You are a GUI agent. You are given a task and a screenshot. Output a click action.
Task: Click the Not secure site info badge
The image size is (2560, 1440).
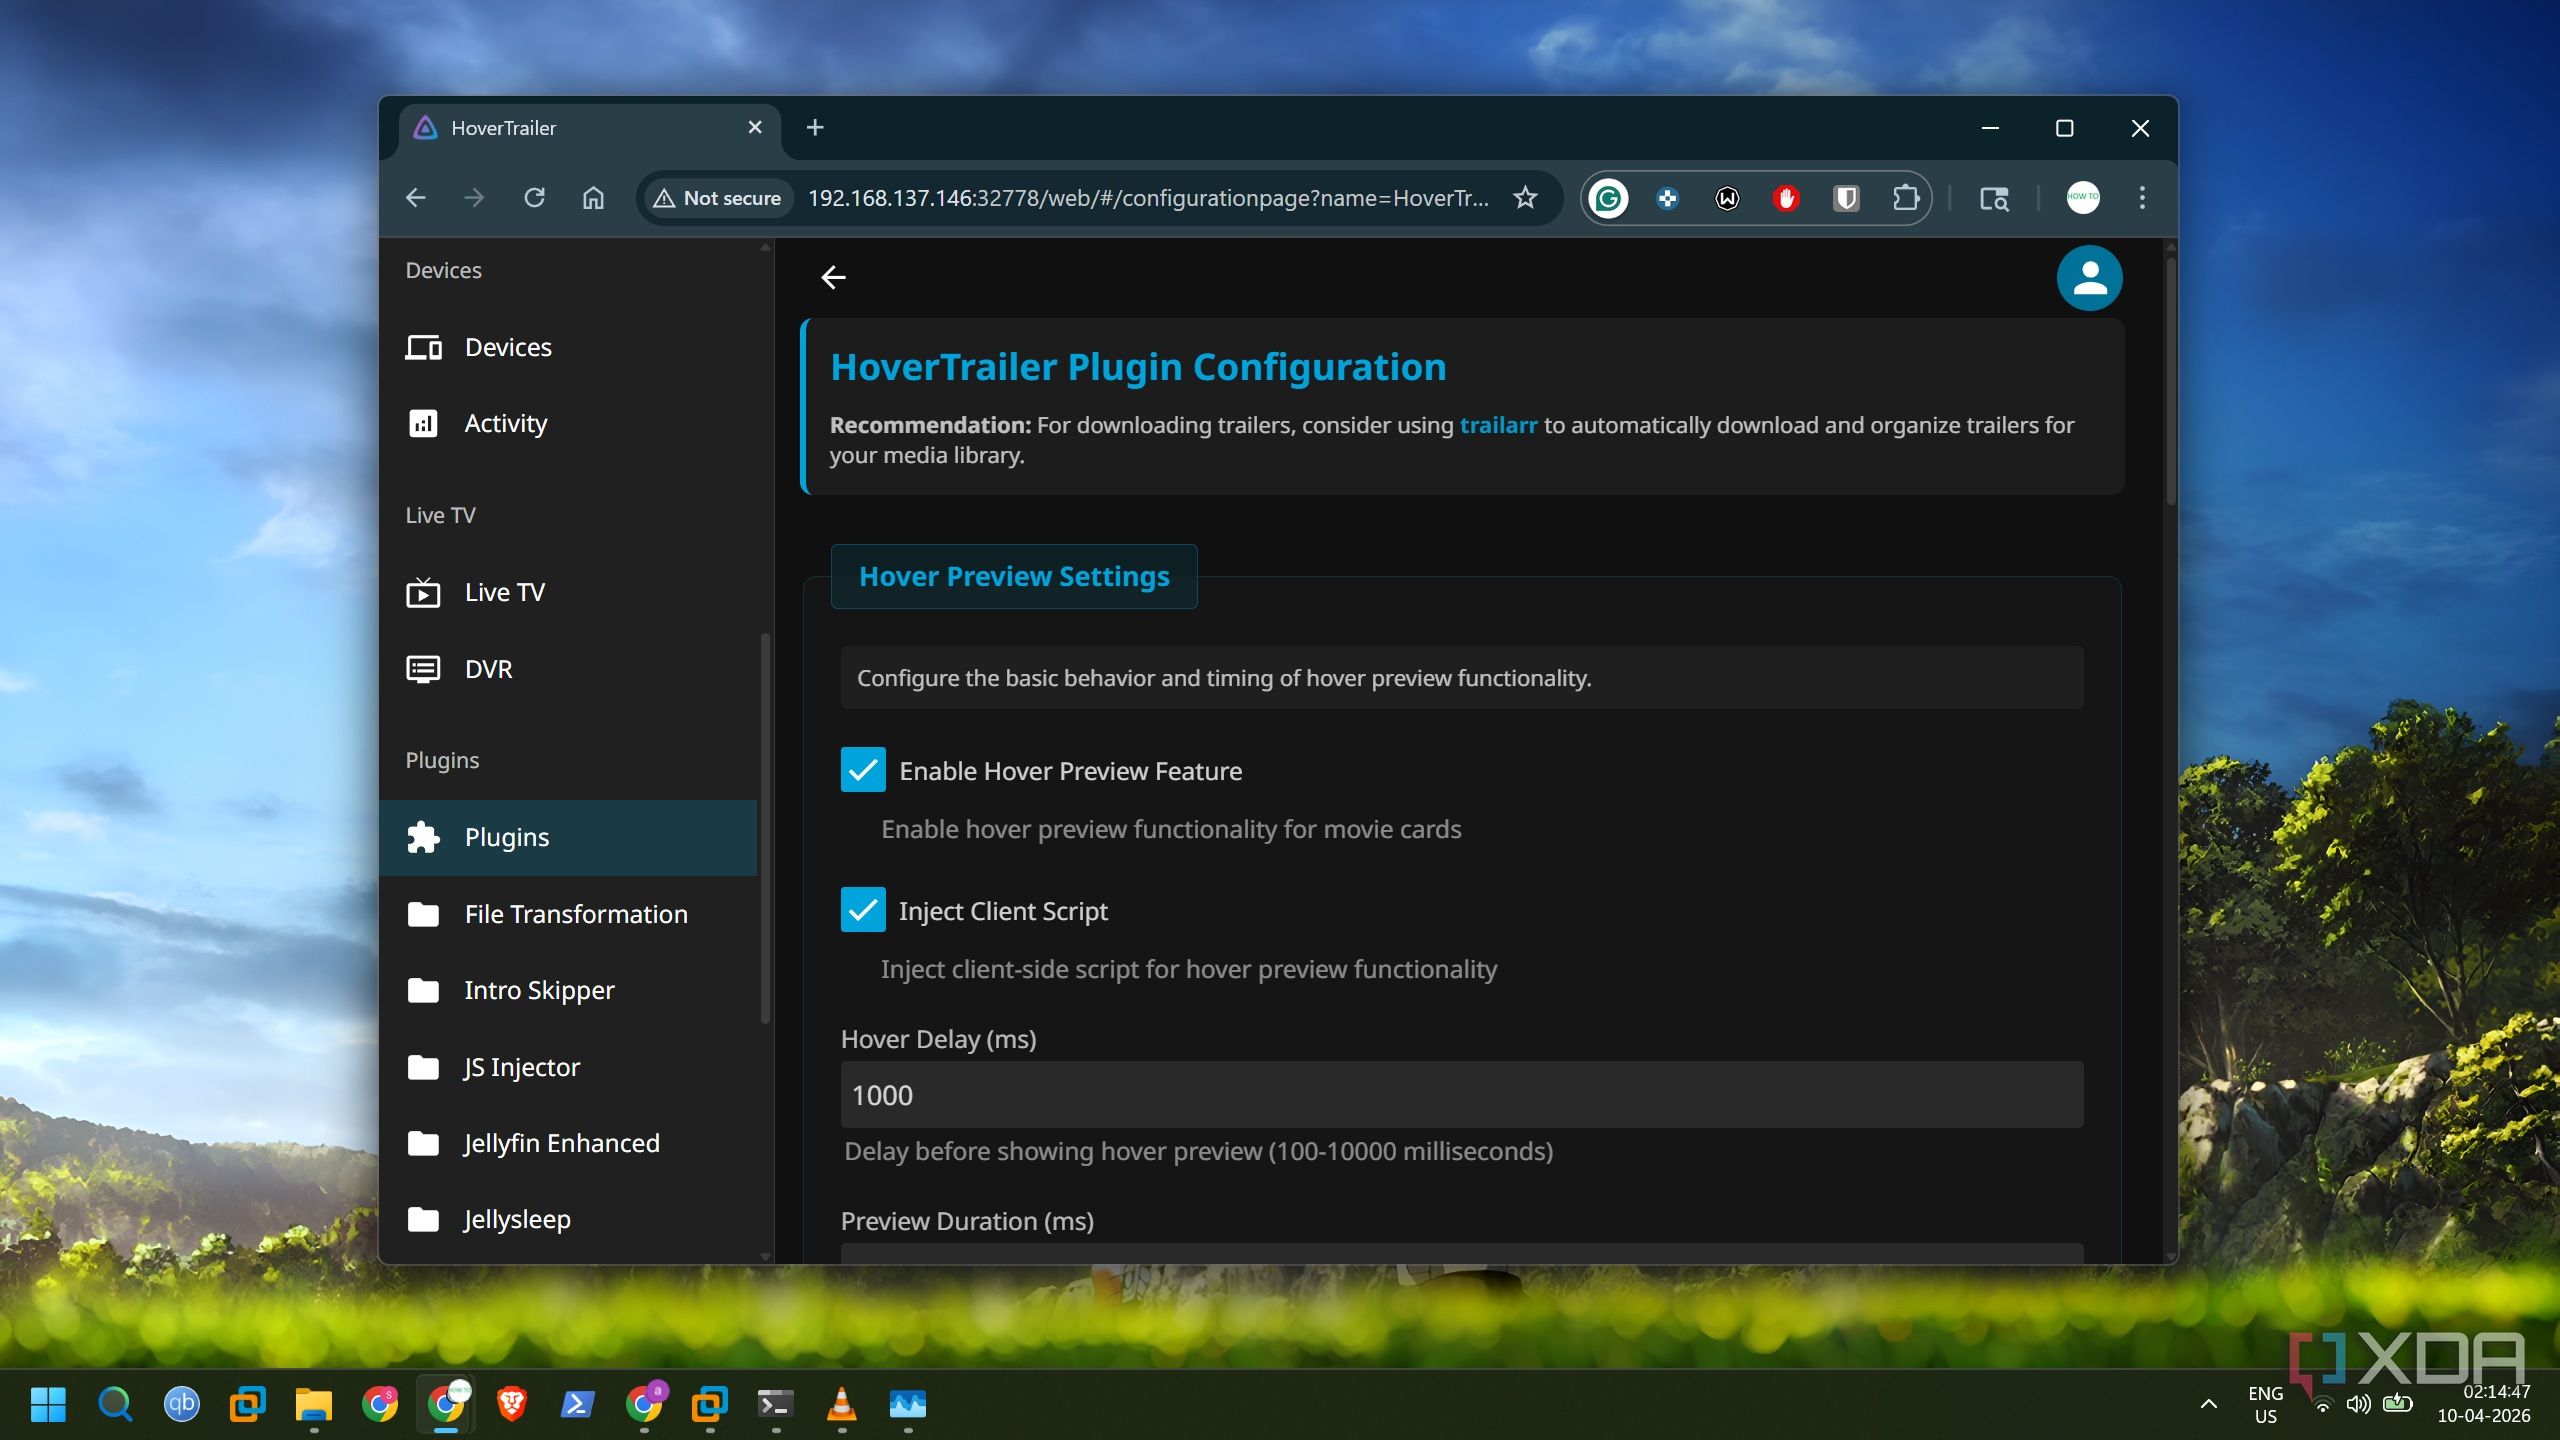tap(717, 198)
